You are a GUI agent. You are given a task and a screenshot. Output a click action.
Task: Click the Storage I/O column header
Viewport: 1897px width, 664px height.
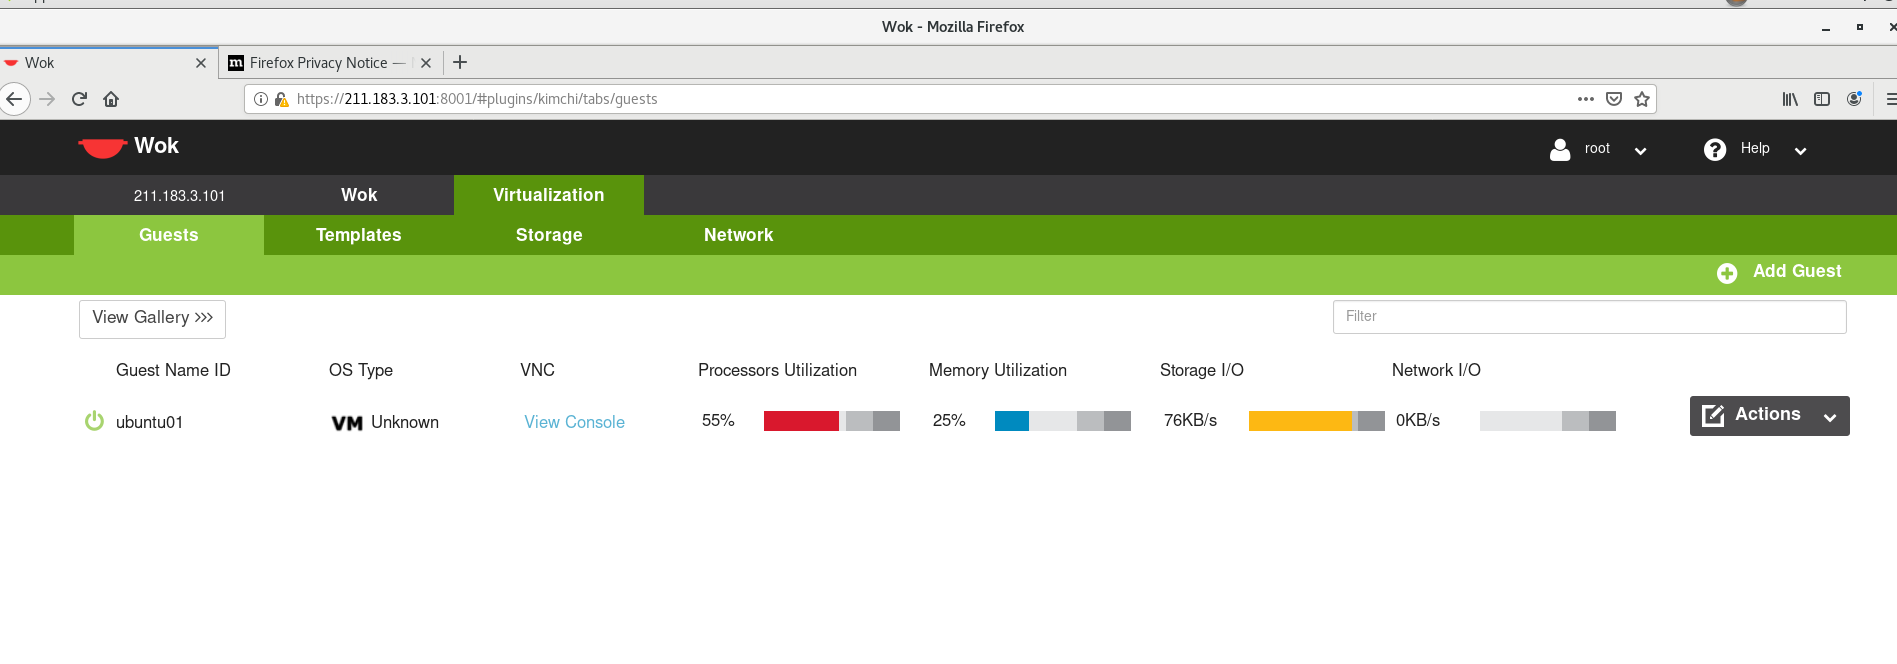coord(1202,370)
